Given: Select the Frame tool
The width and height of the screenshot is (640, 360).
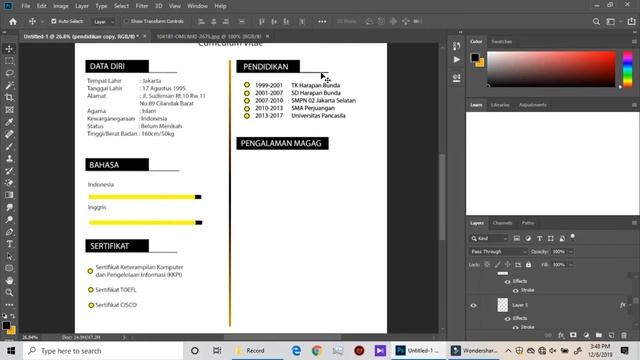Looking at the screenshot, I should (9, 110).
